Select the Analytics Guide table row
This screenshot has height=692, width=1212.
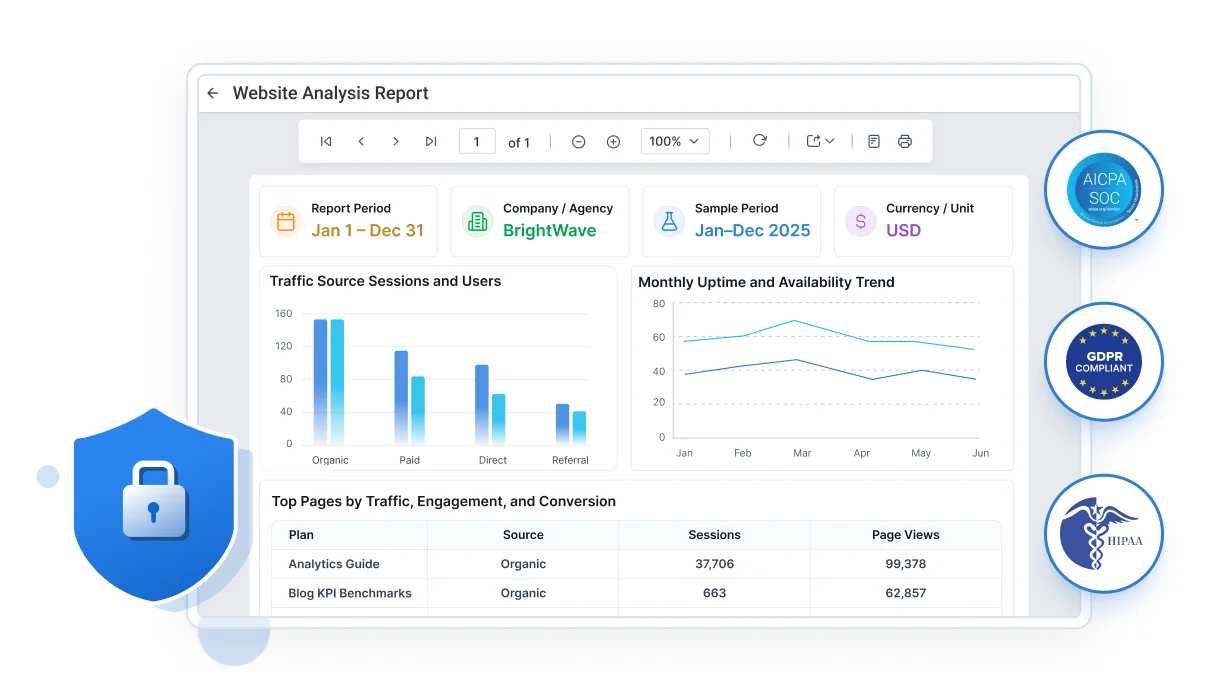point(636,564)
